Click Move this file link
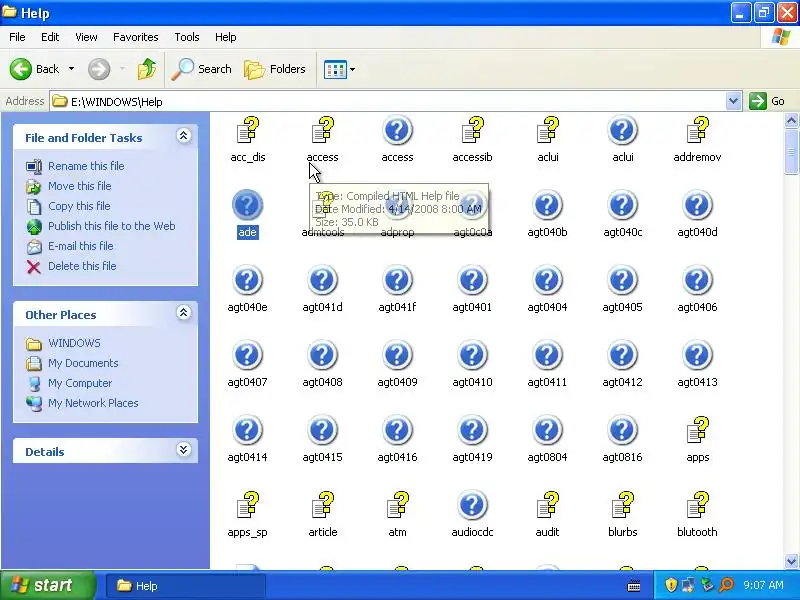The width and height of the screenshot is (800, 600). [x=80, y=186]
